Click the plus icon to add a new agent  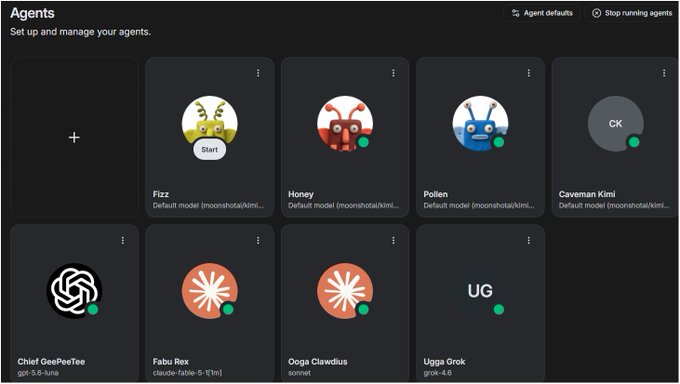74,138
